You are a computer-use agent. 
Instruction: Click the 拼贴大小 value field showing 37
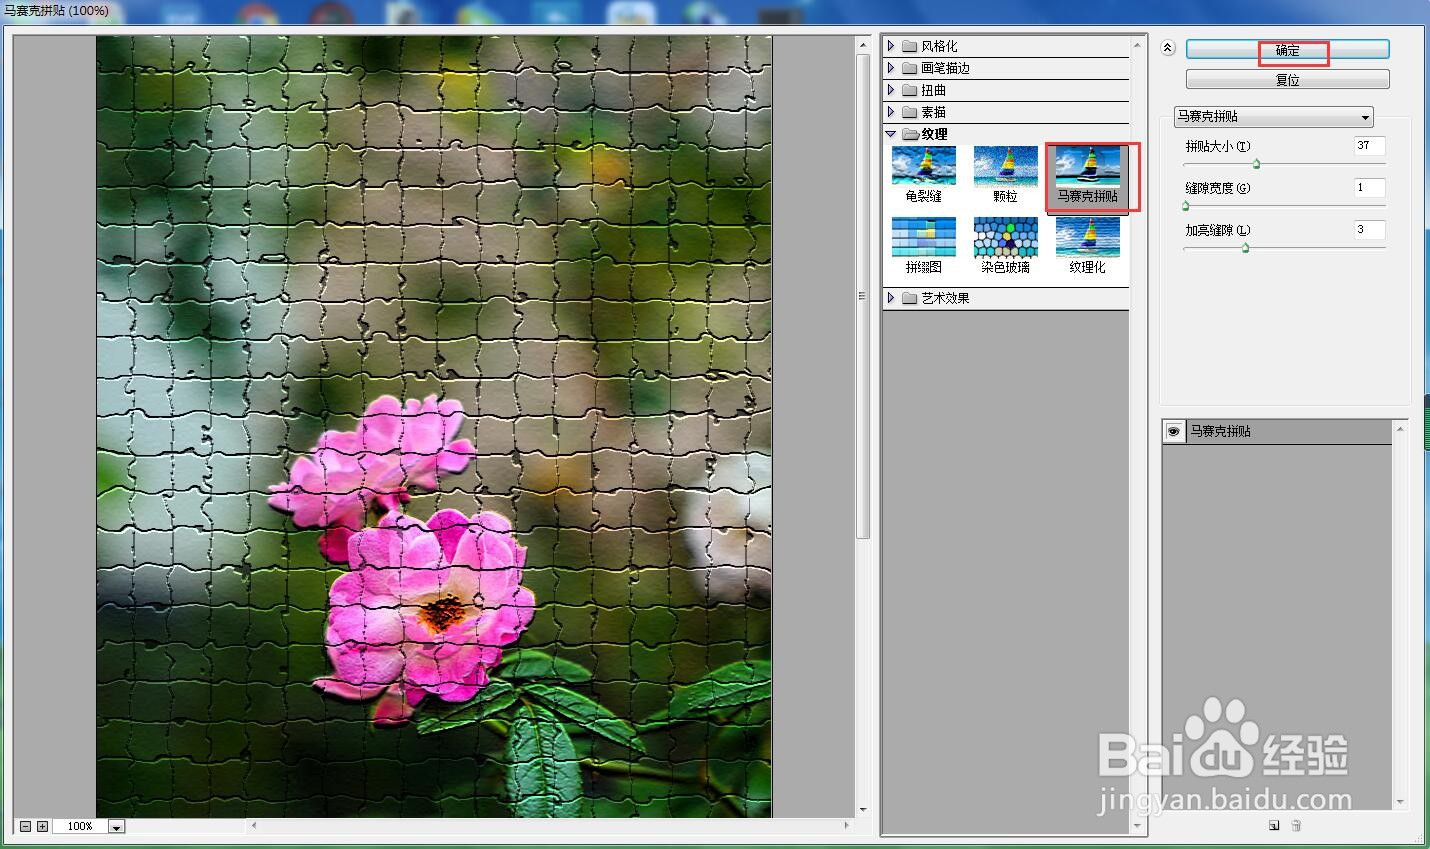pyautogui.click(x=1370, y=146)
